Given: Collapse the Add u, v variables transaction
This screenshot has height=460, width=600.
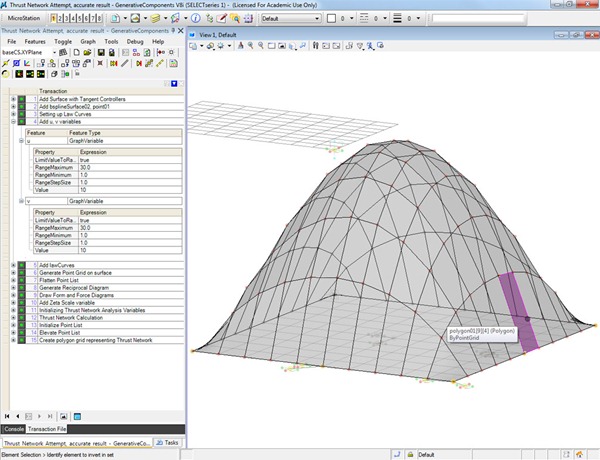Looking at the screenshot, I should 13,122.
